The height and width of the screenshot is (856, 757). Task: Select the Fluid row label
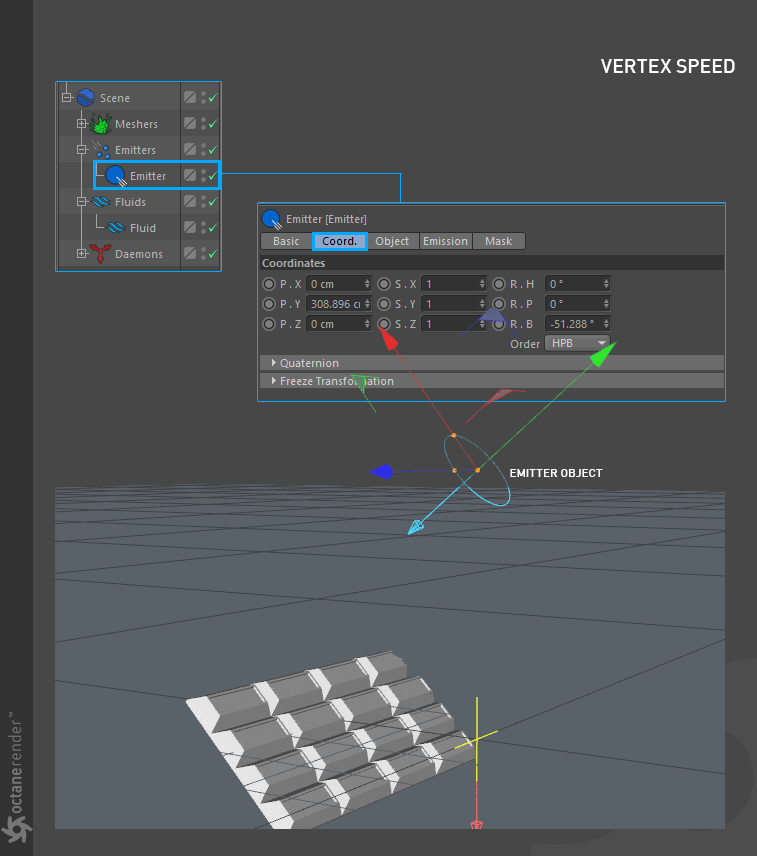tap(143, 228)
